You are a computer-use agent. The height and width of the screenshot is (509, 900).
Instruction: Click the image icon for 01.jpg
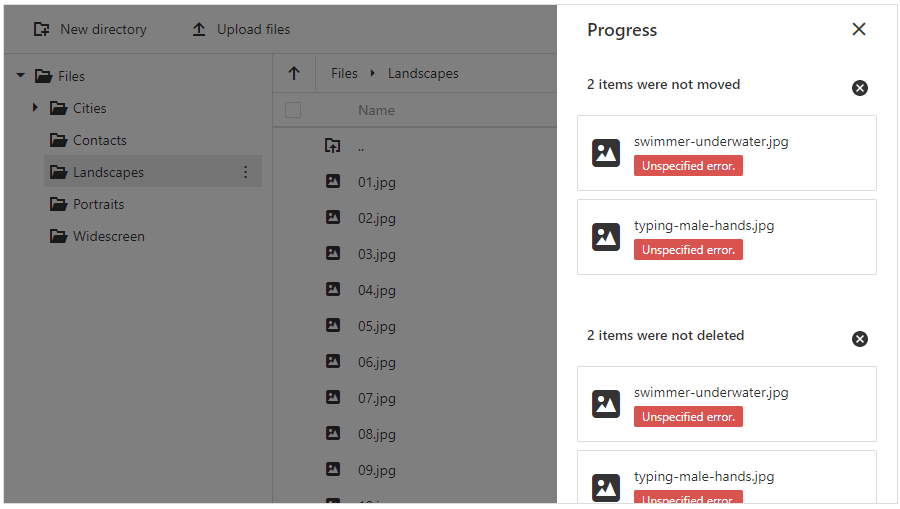pyautogui.click(x=333, y=182)
